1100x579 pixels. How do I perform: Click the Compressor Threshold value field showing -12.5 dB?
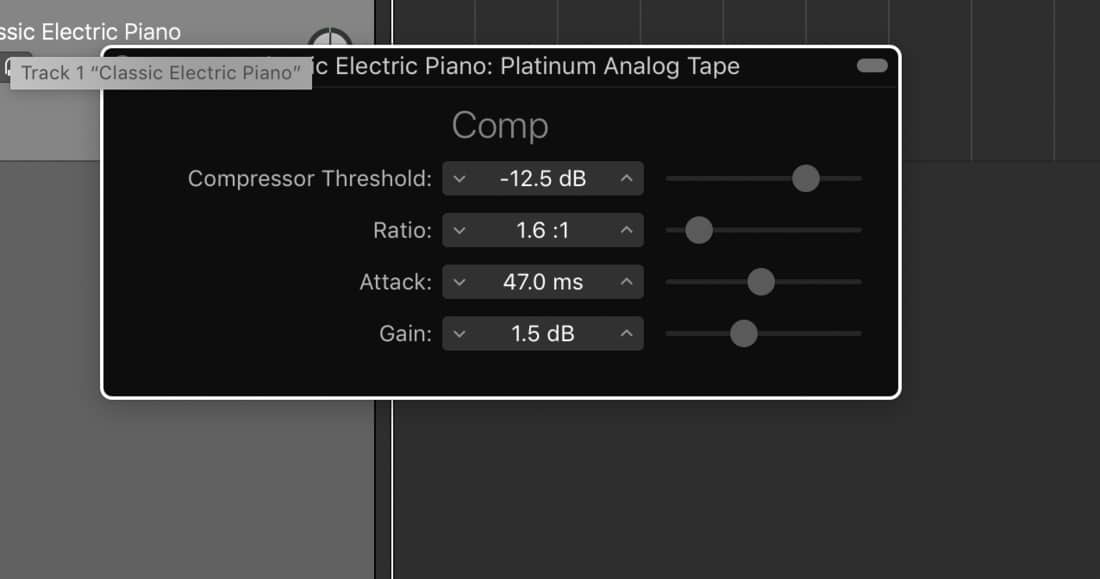[543, 178]
